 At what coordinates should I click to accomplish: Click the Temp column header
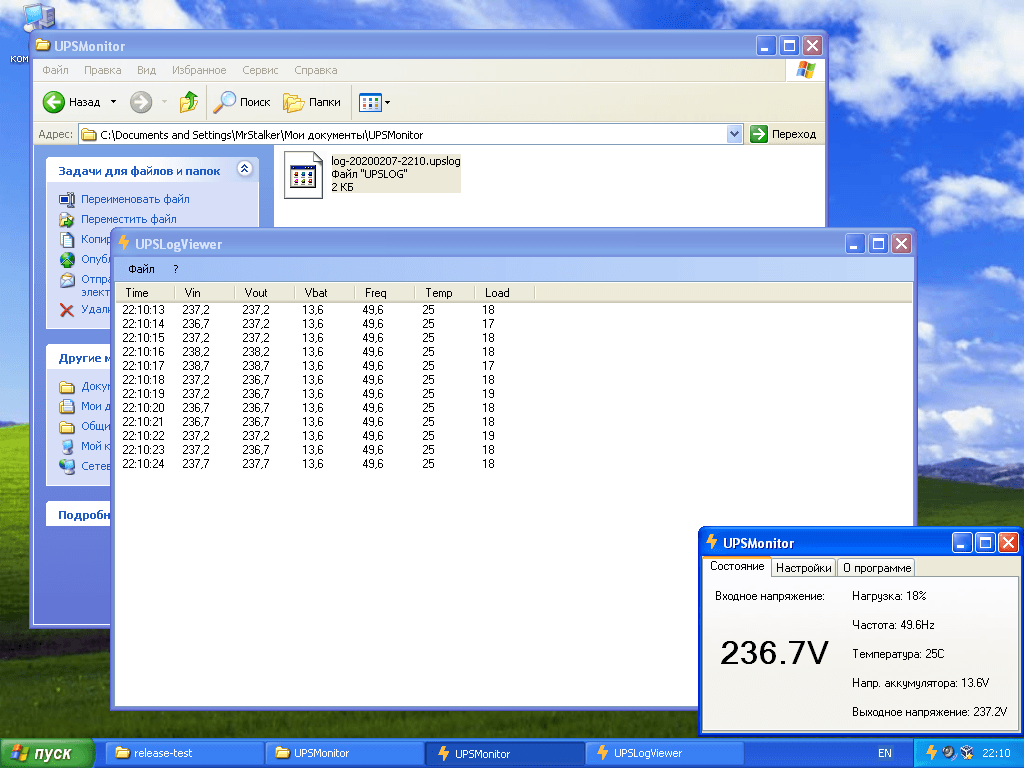pos(445,293)
